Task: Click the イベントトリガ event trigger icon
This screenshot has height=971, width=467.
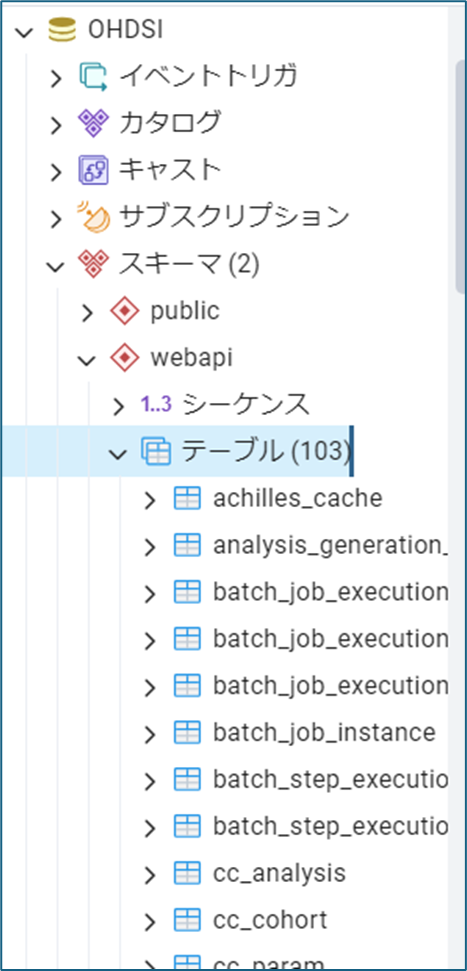Action: 94,76
